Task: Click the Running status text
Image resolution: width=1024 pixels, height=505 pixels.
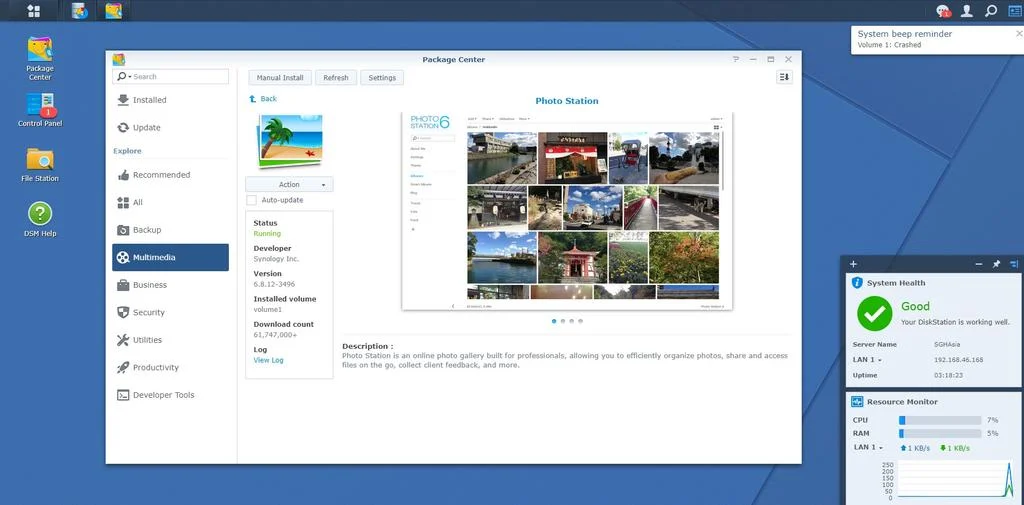Action: tap(267, 233)
